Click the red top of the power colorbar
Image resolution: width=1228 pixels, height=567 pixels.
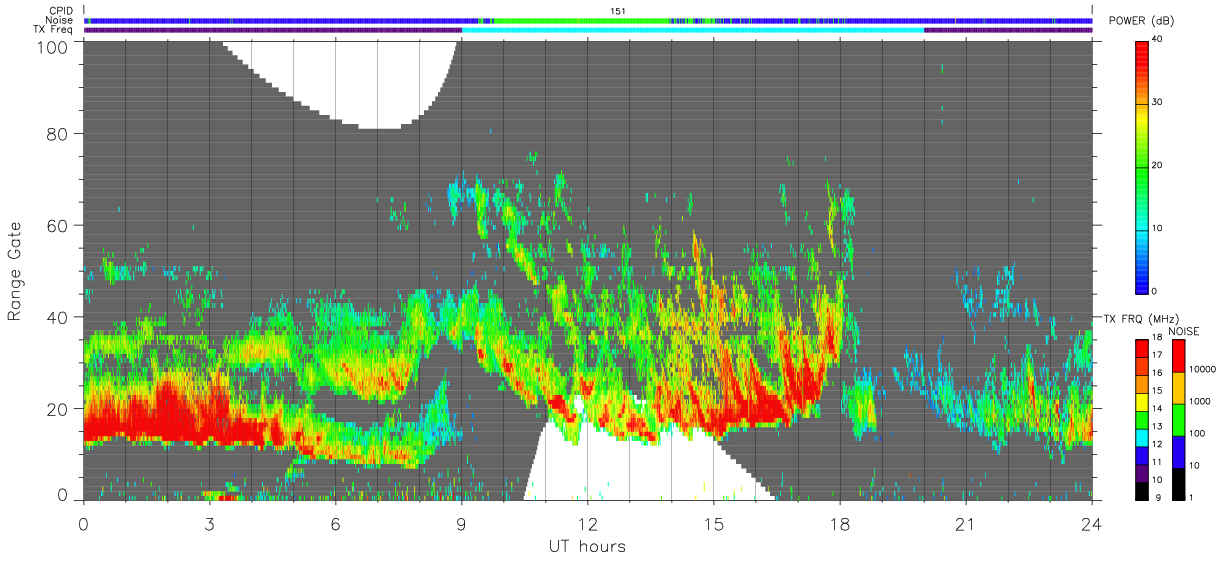(1141, 48)
